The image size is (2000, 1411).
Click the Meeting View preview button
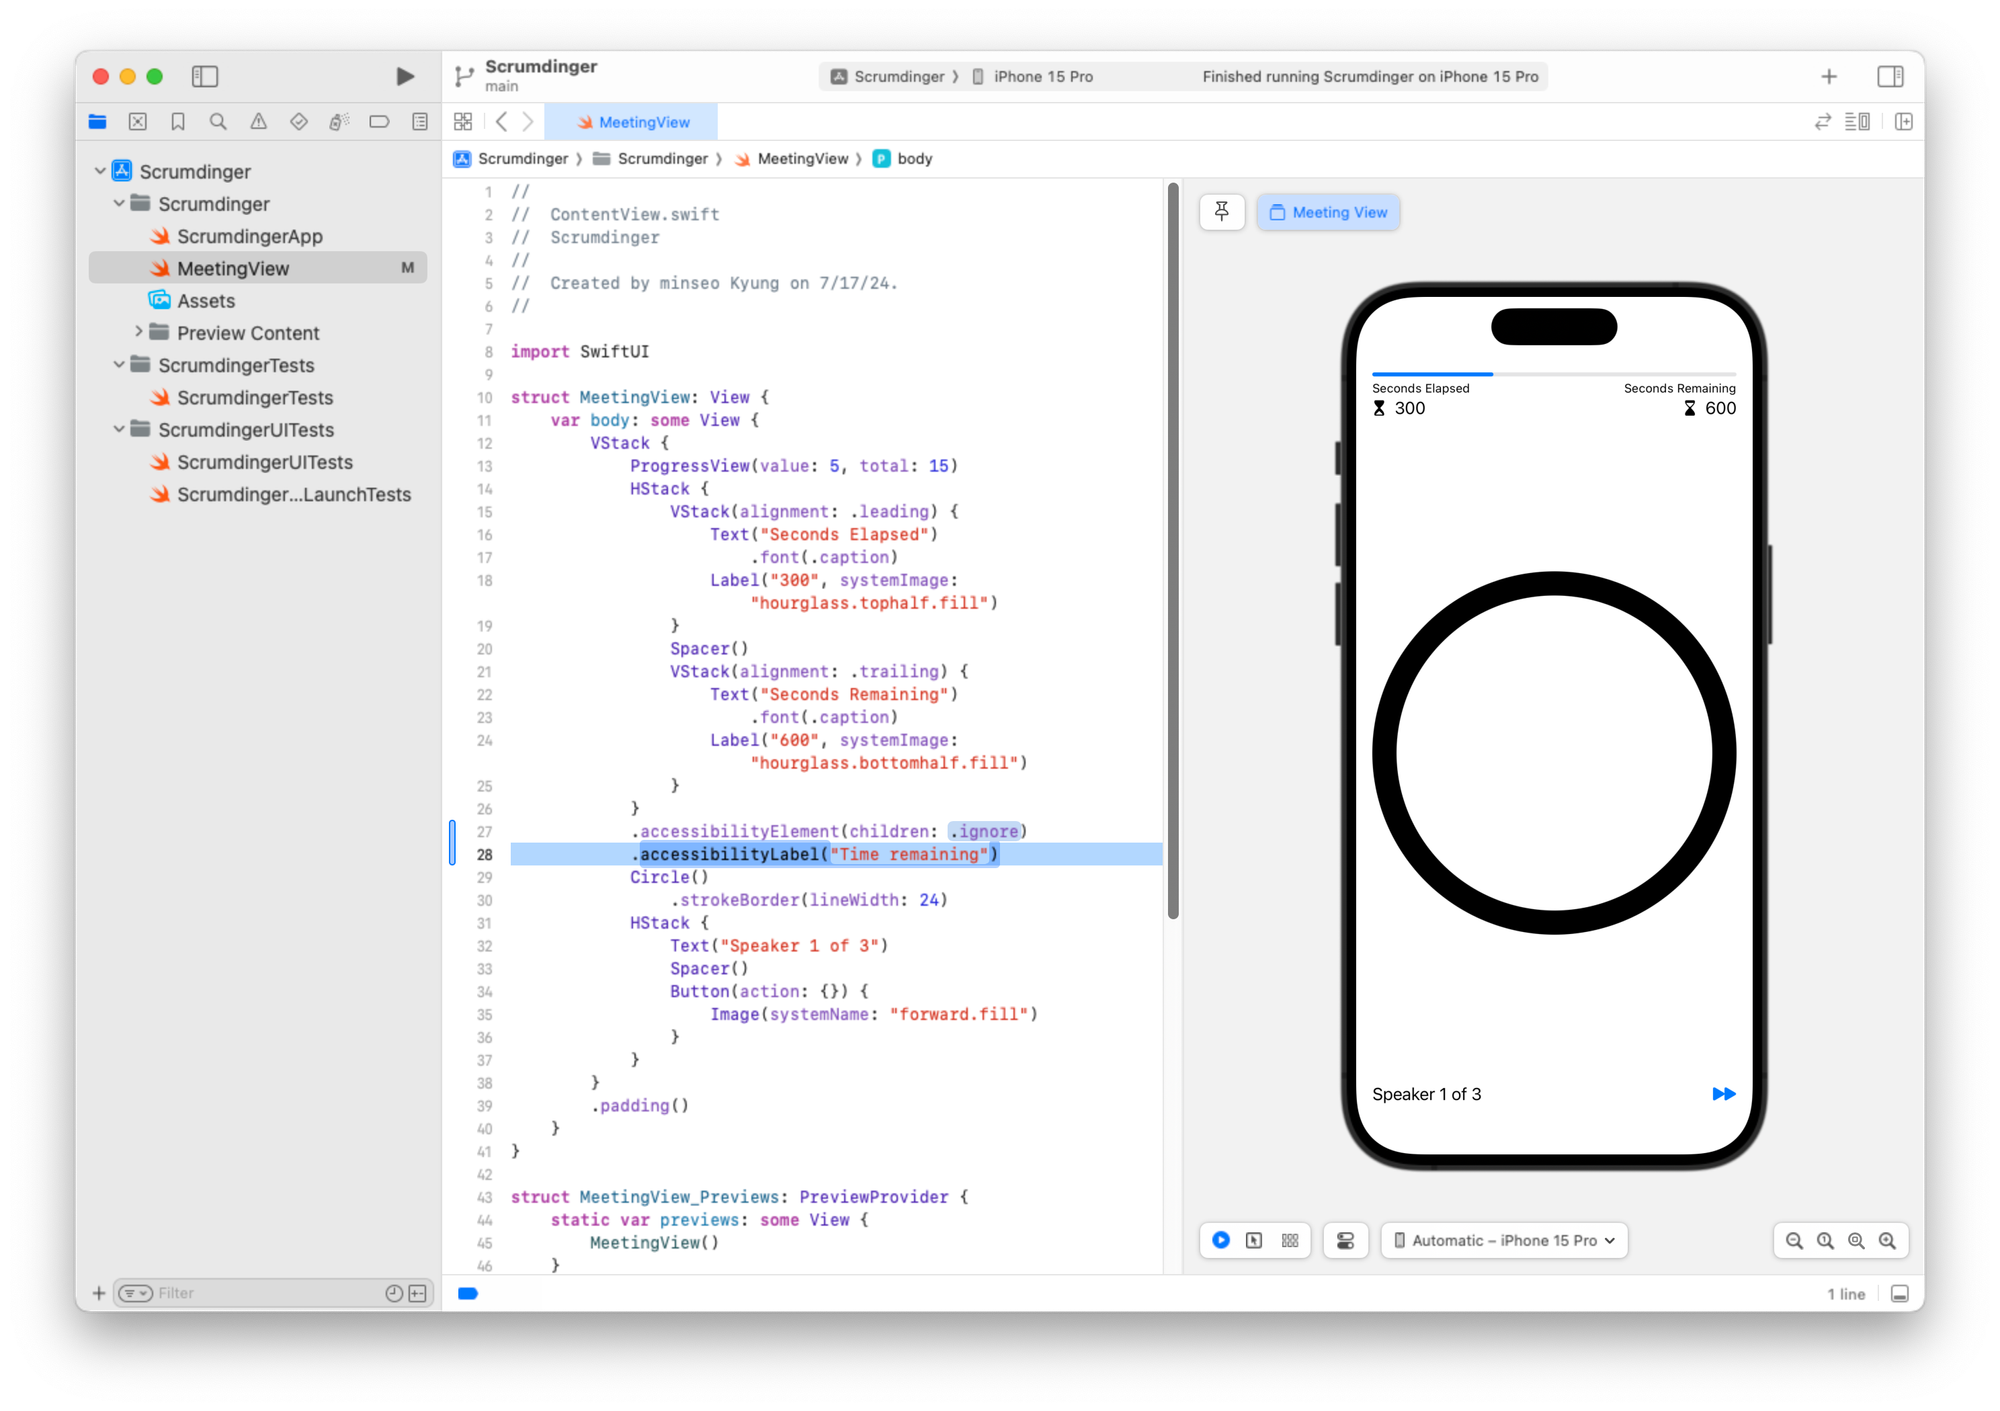coord(1328,212)
